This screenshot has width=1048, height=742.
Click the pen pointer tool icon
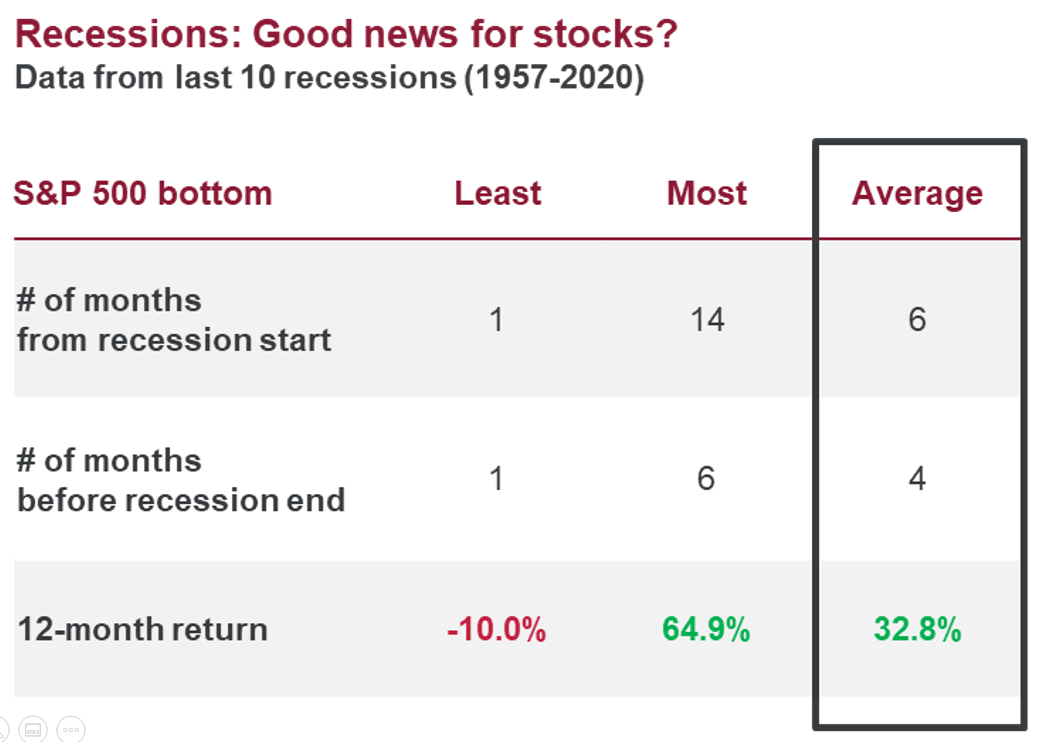(3, 730)
